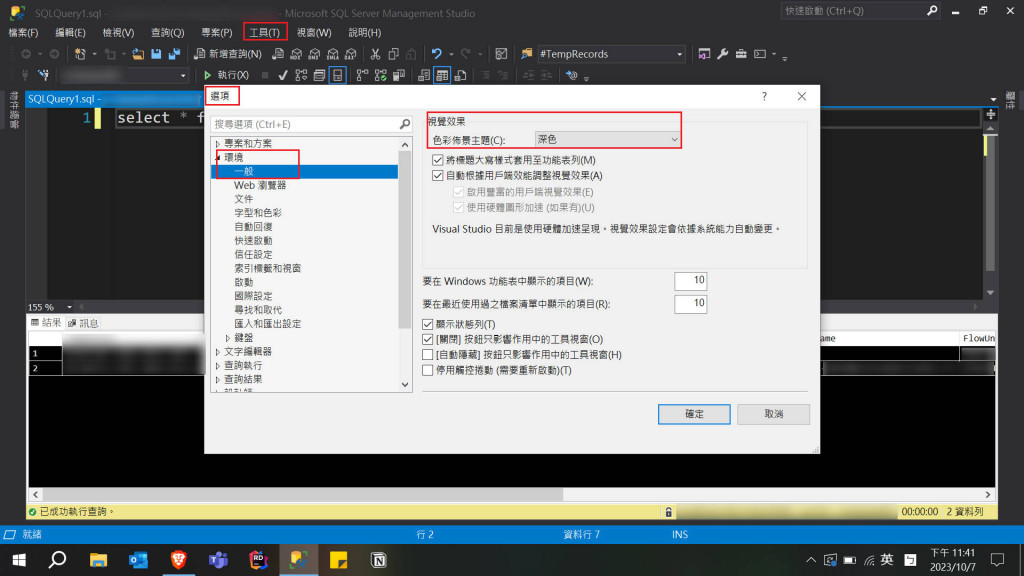Toggle 顯示狀態列(T) checkbox
Screen dimensions: 1024x576
point(428,324)
